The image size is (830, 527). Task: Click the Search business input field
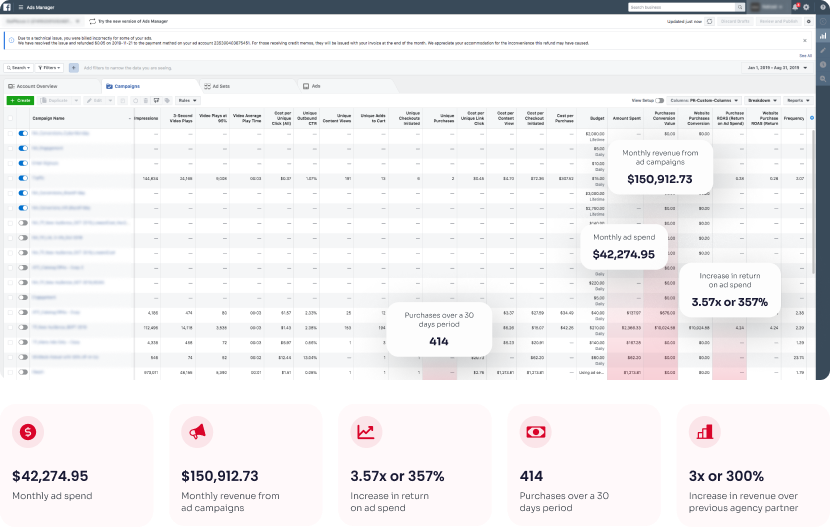[x=683, y=7]
